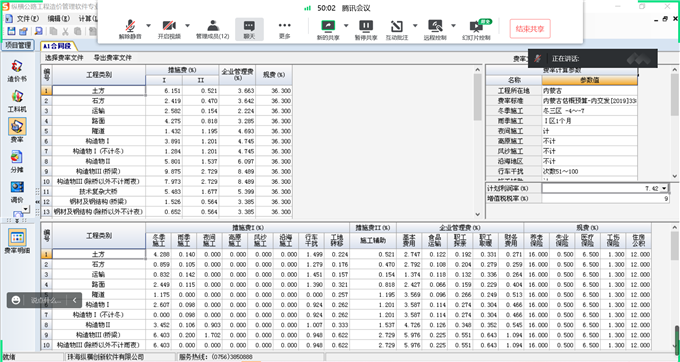Click the save disk toolbar icon

point(11,31)
